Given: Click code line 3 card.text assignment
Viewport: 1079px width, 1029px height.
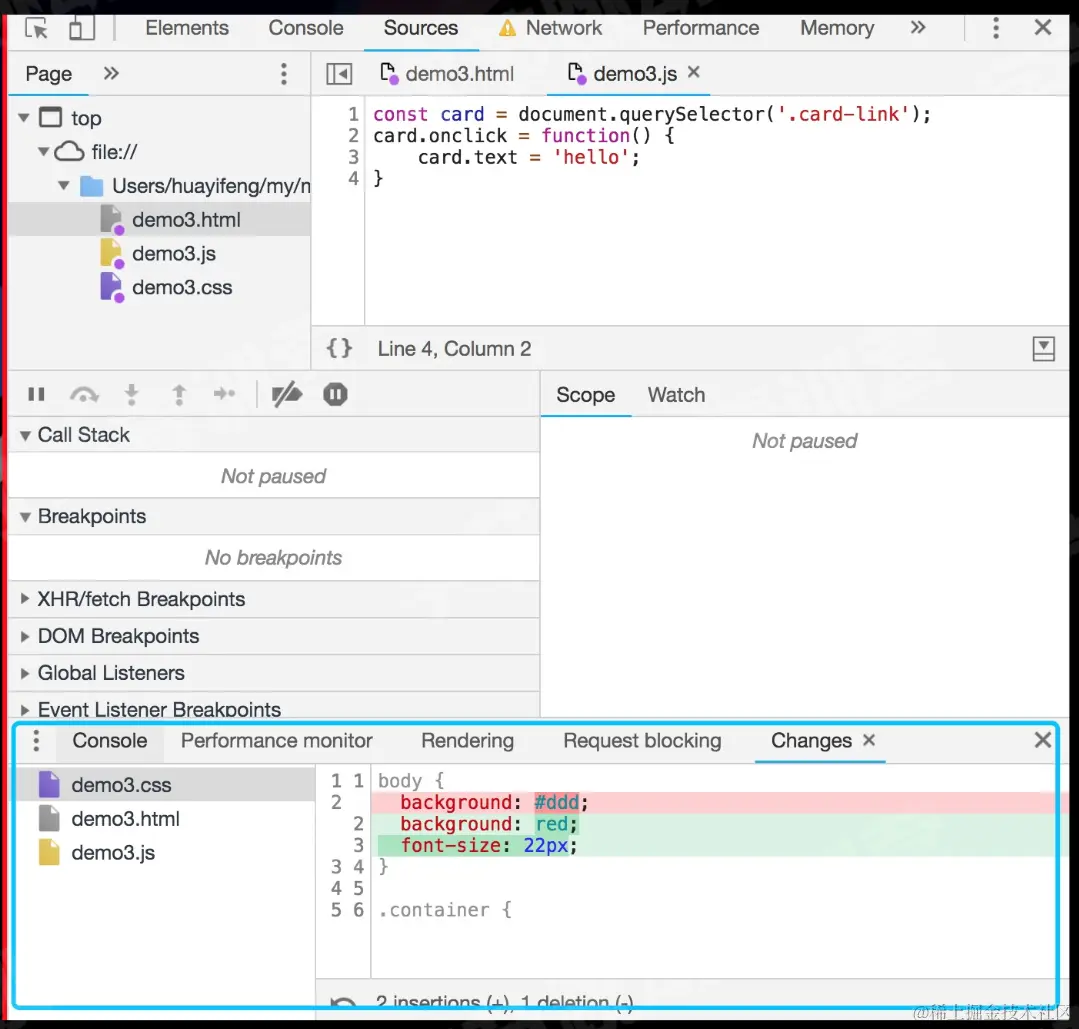Looking at the screenshot, I should click(x=528, y=157).
